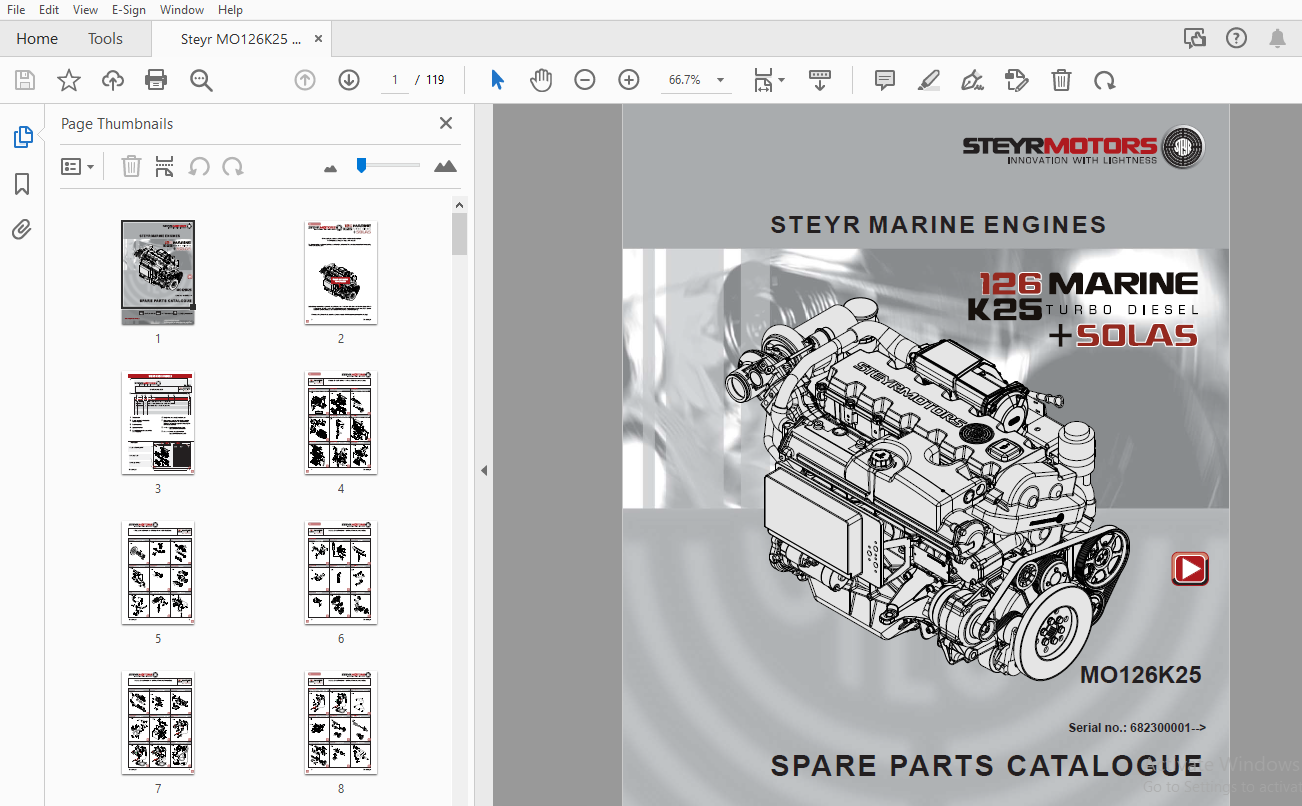Rotate thumbnails counterclockwise

point(199,167)
